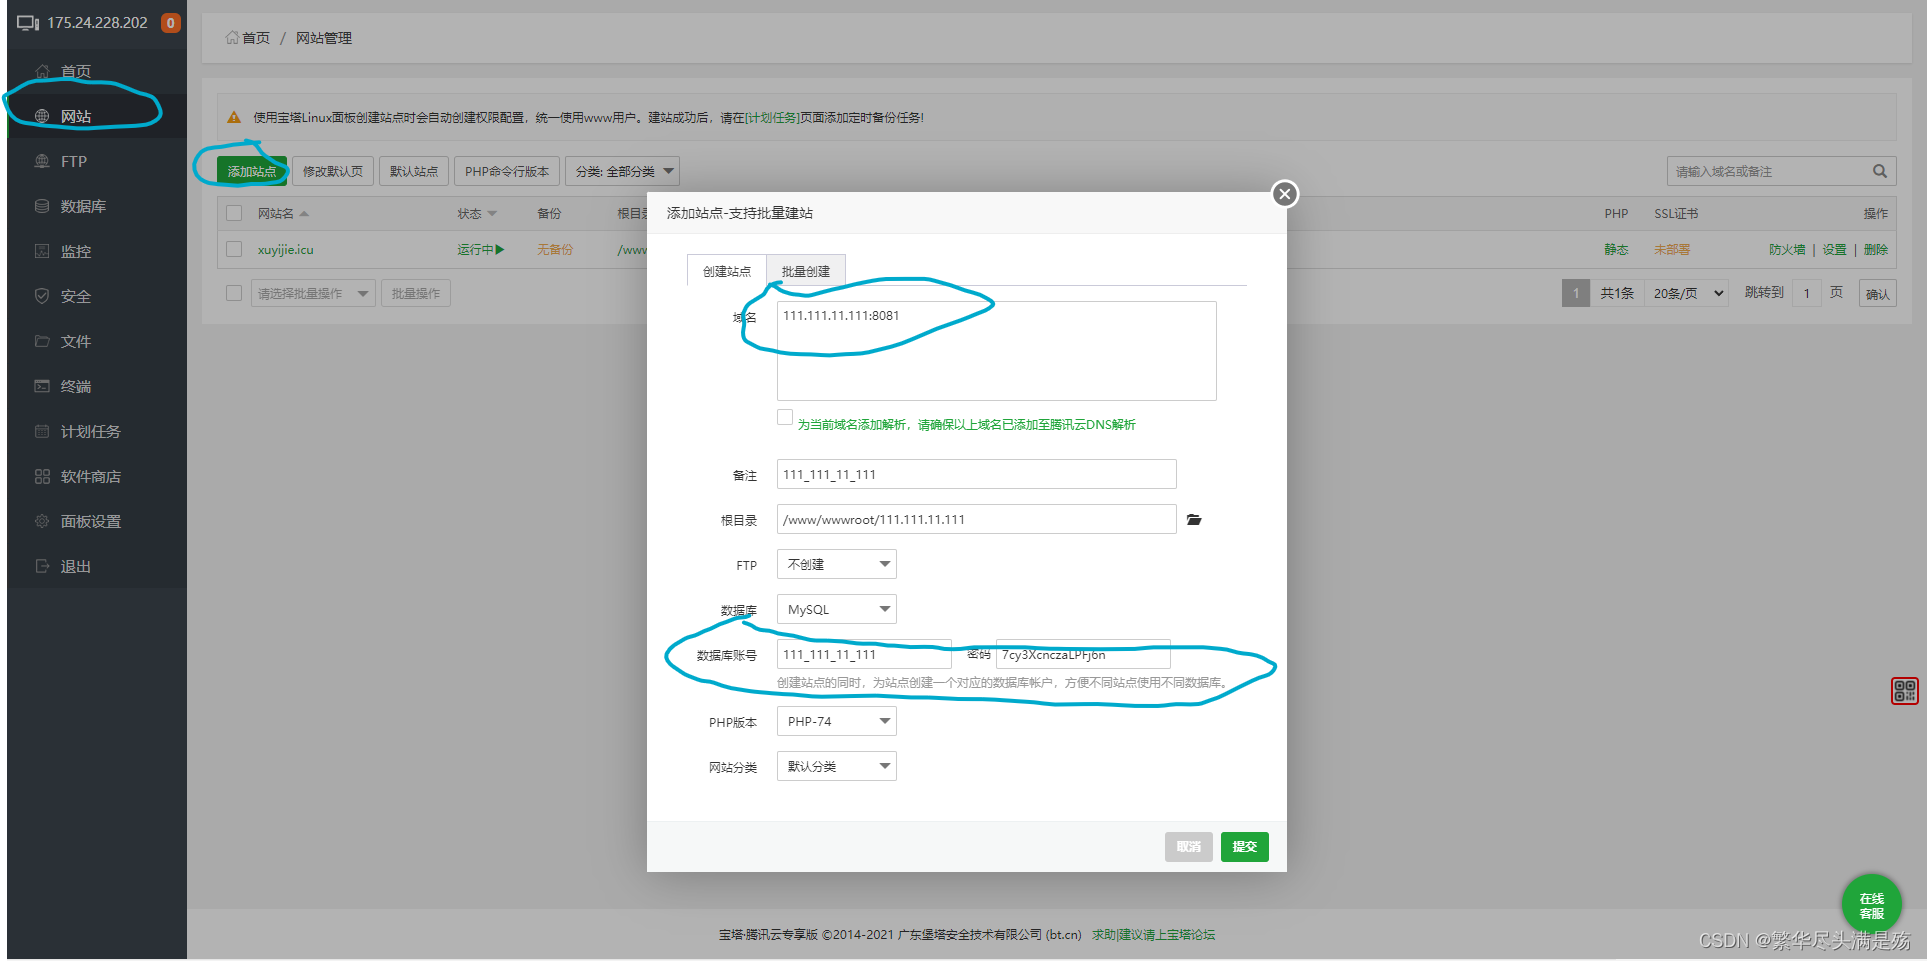Click the 跳转到 page number input
Screen dimensions: 1927x961
click(1806, 293)
